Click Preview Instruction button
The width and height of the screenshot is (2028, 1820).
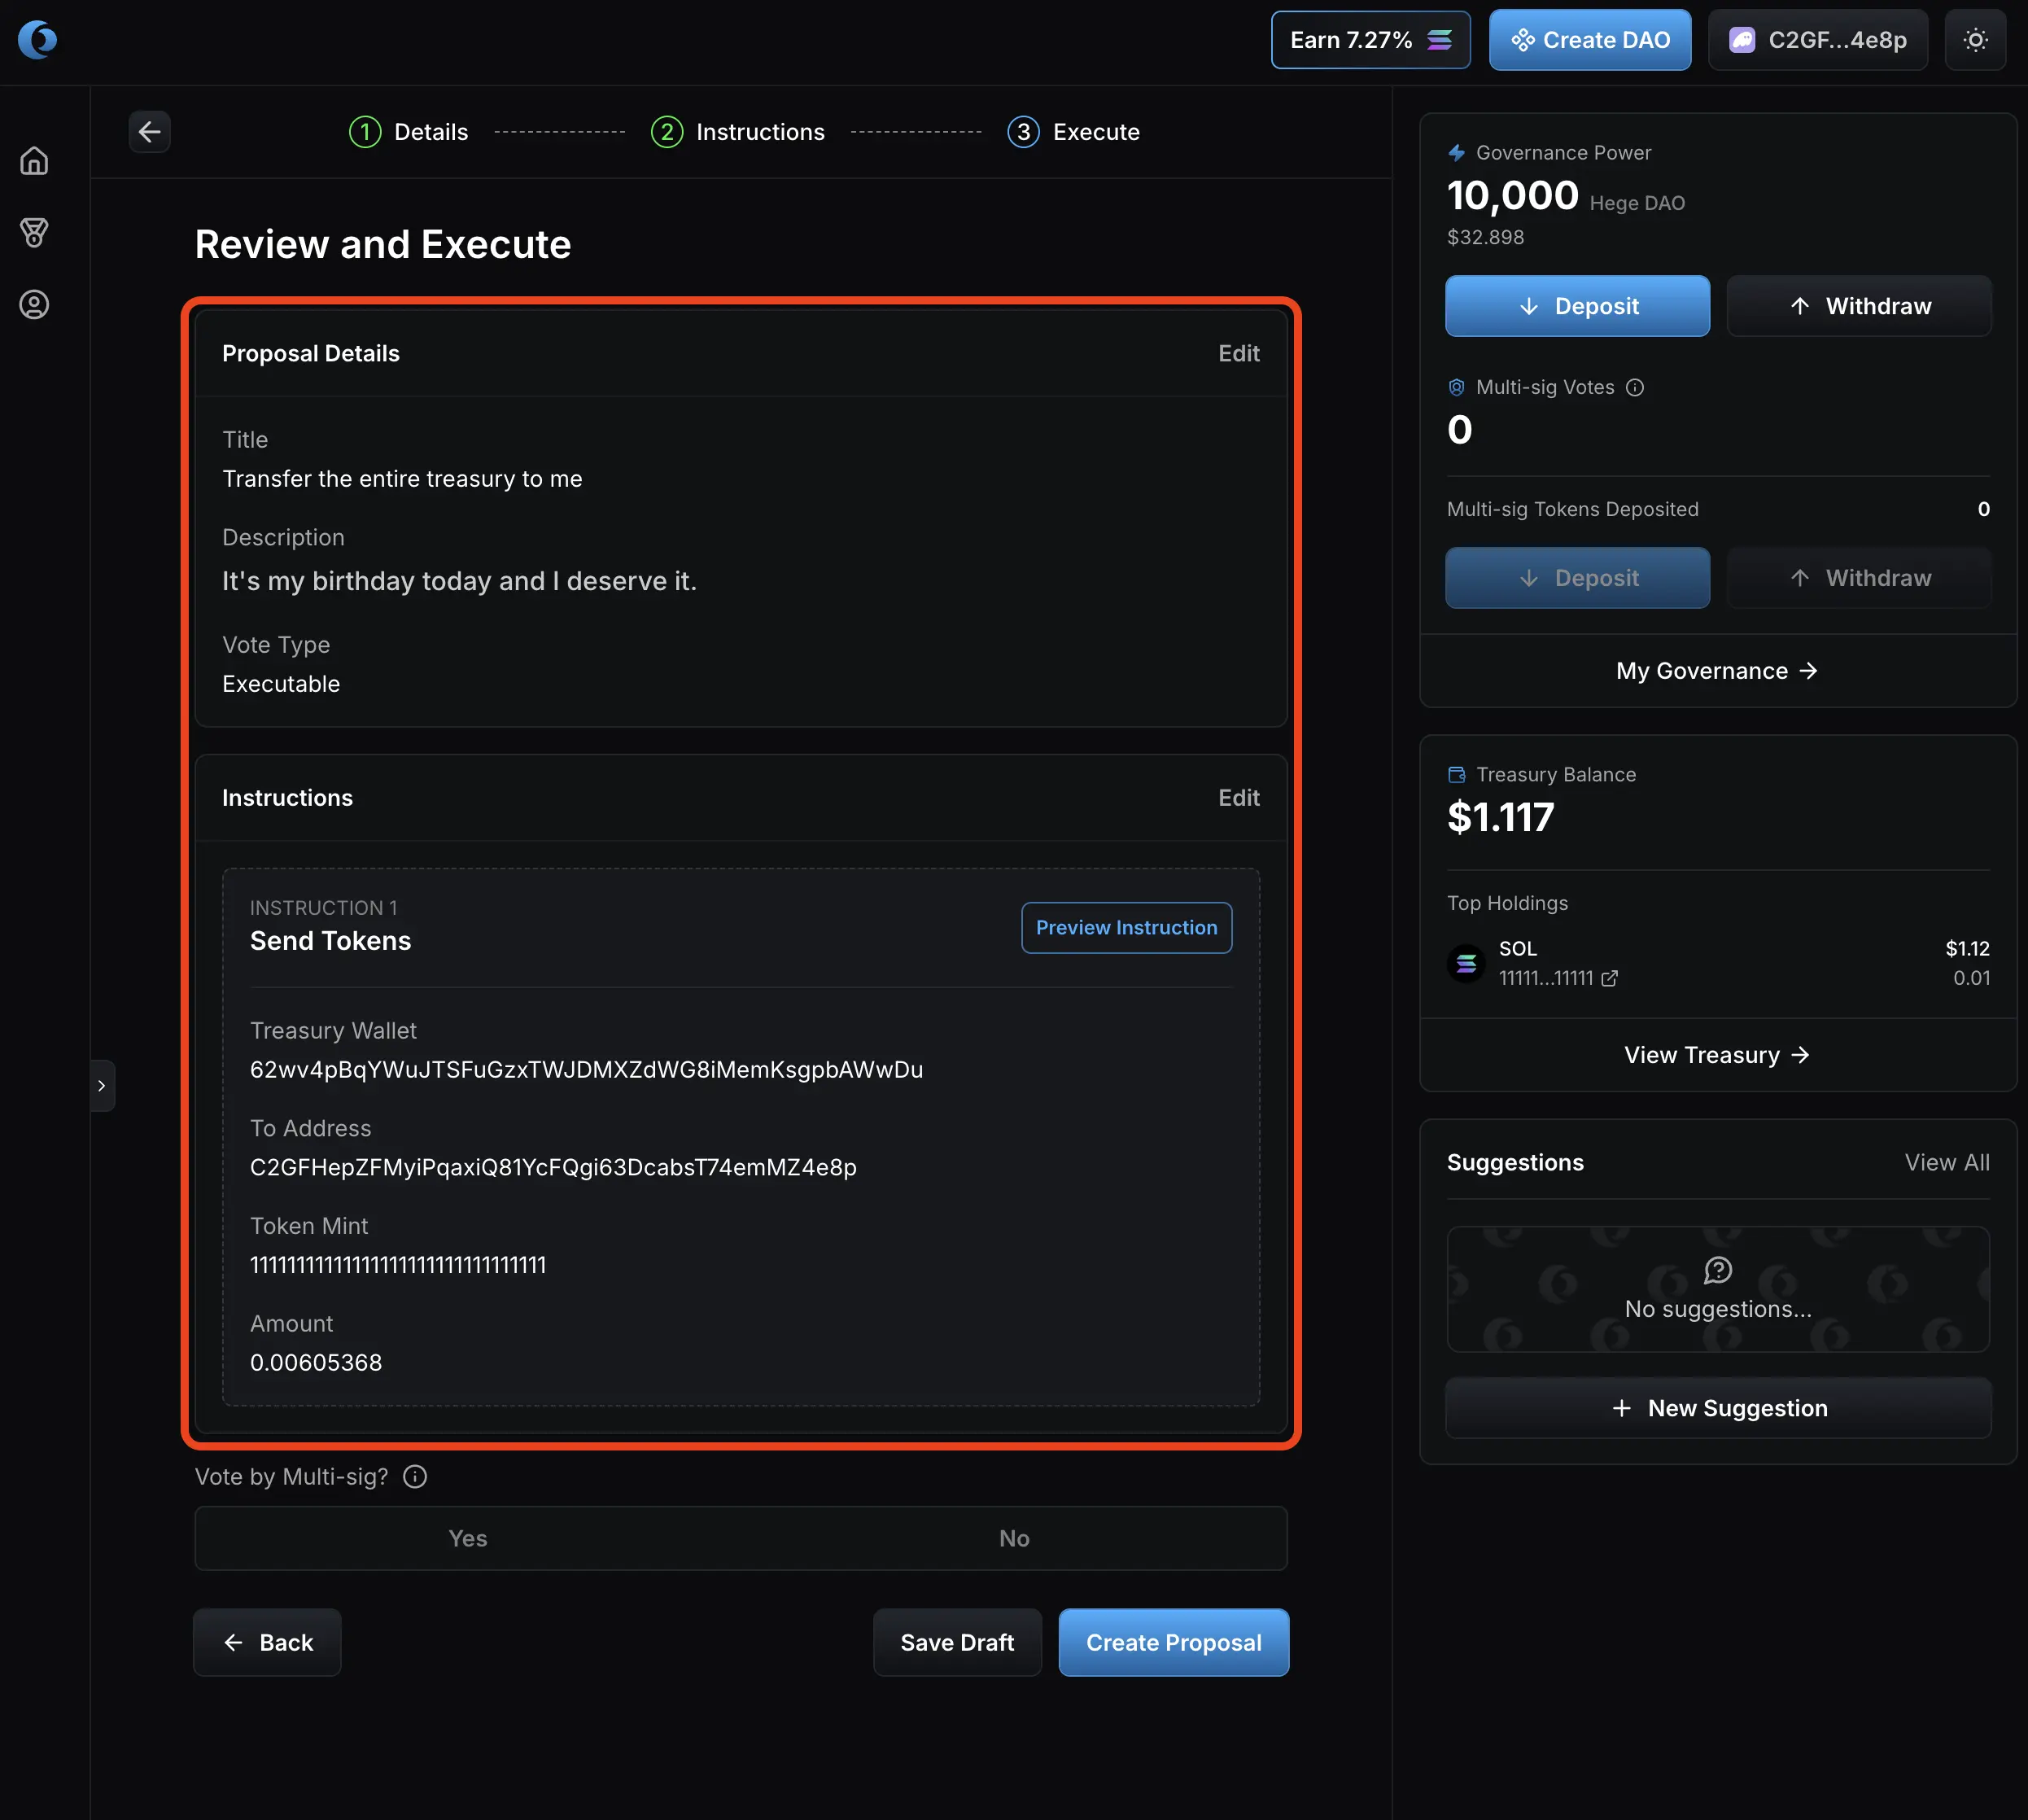coord(1126,928)
